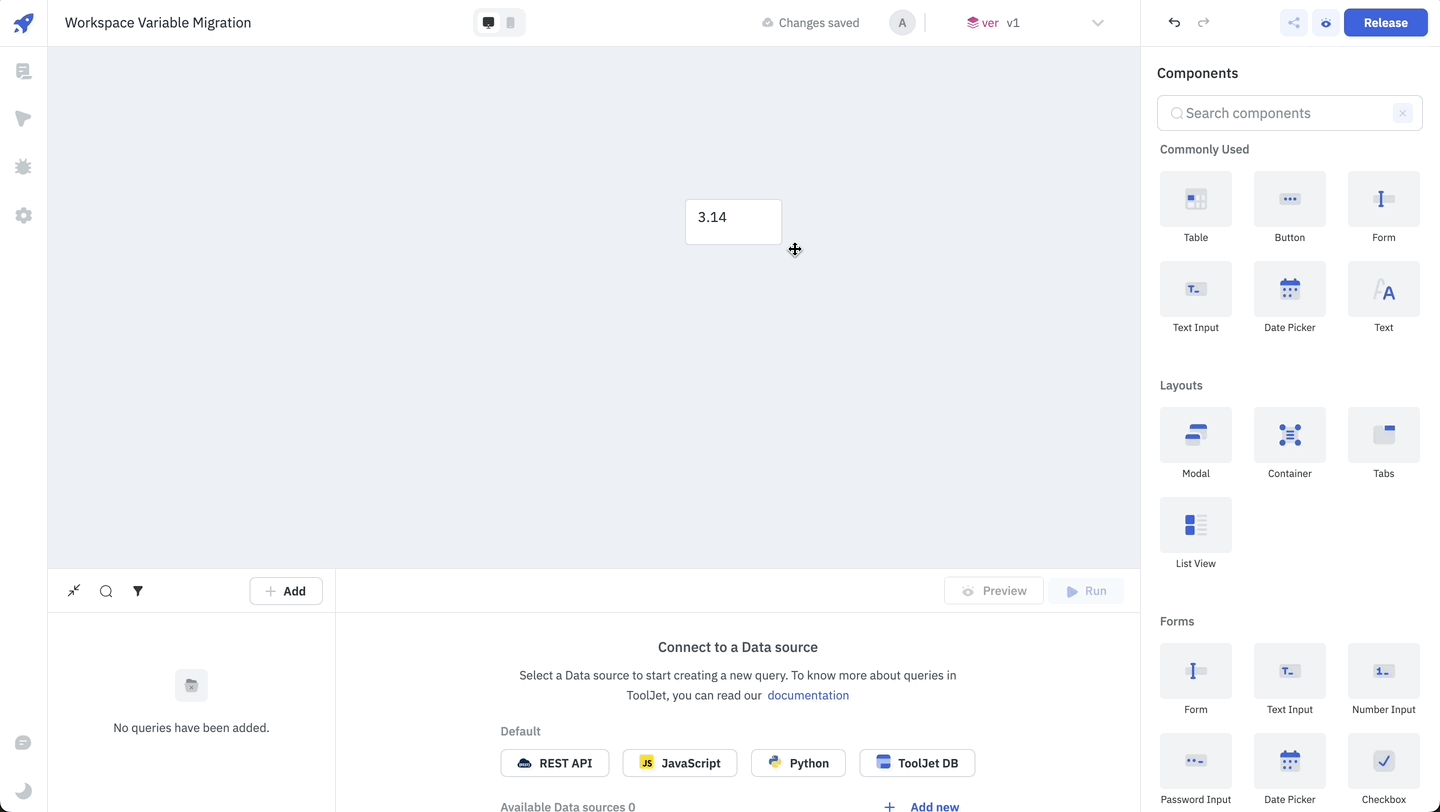Select the REST API data source
Image resolution: width=1440 pixels, height=812 pixels.
tap(554, 763)
